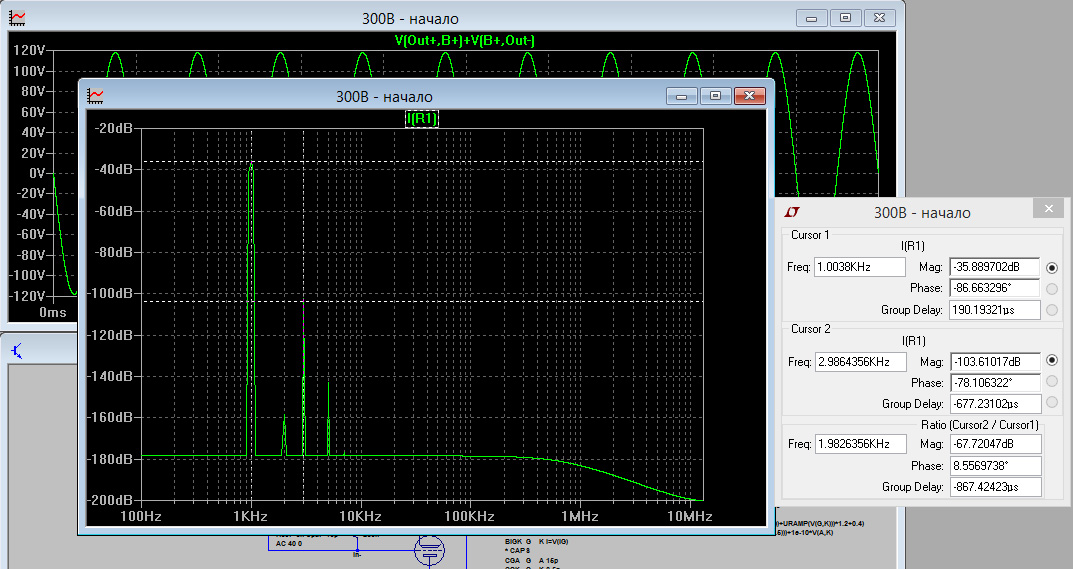Select Cursor 2 Phase radio button
The width and height of the screenshot is (1073, 569).
(x=1052, y=382)
